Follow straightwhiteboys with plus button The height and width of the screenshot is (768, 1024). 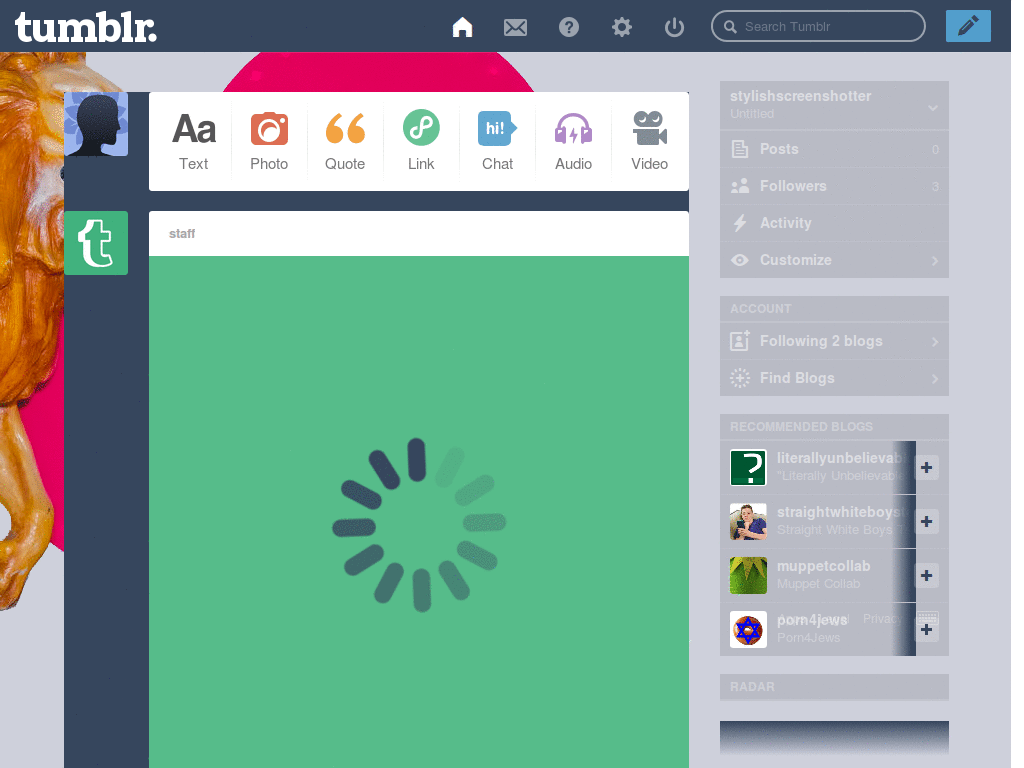(926, 521)
